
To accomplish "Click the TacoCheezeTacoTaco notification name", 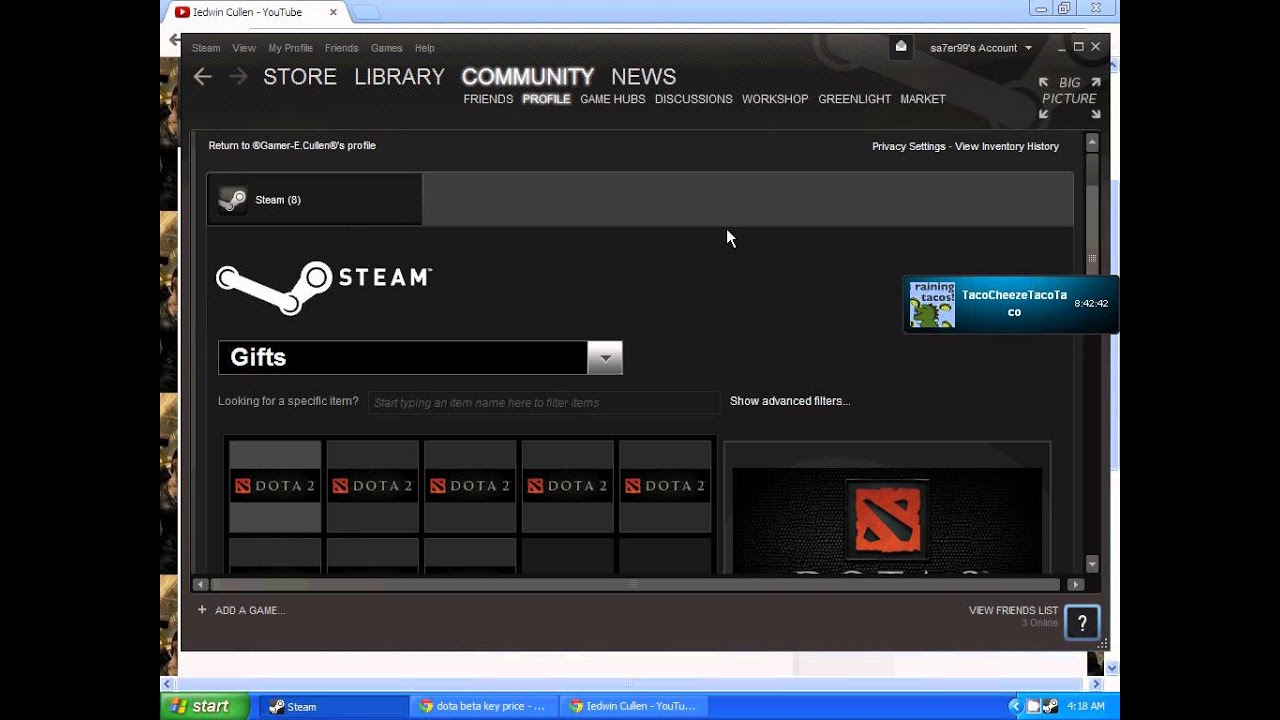I will (x=1014, y=304).
